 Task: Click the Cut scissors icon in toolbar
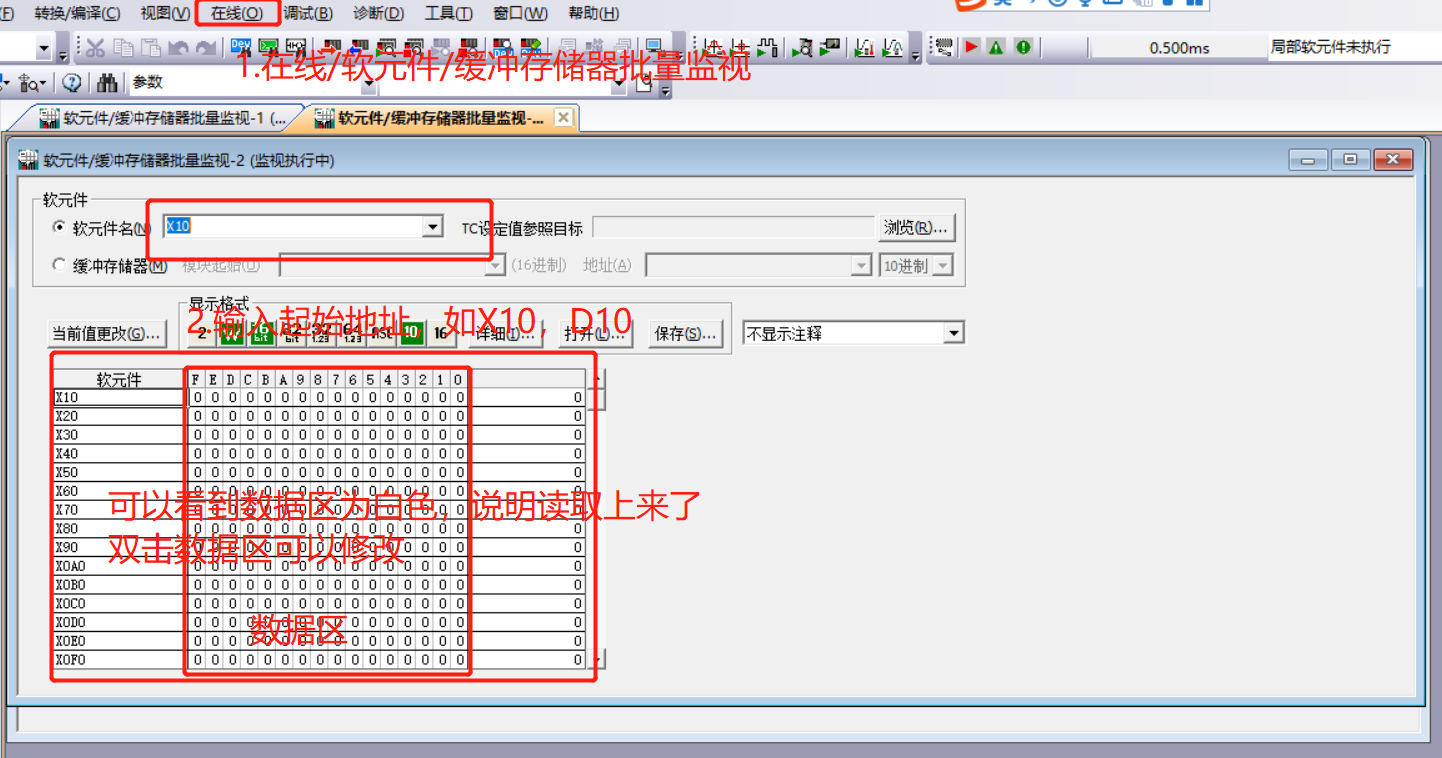pyautogui.click(x=95, y=47)
